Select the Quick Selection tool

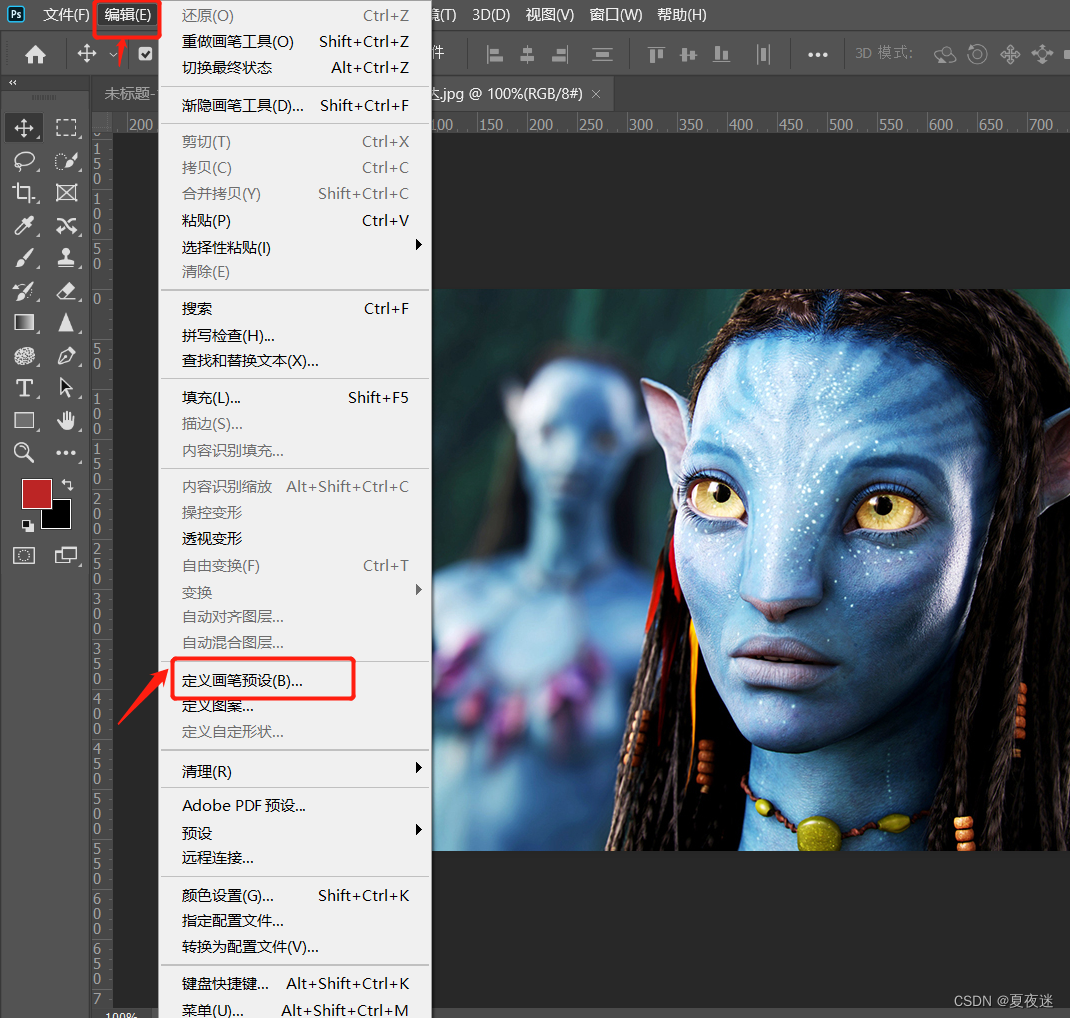66,161
